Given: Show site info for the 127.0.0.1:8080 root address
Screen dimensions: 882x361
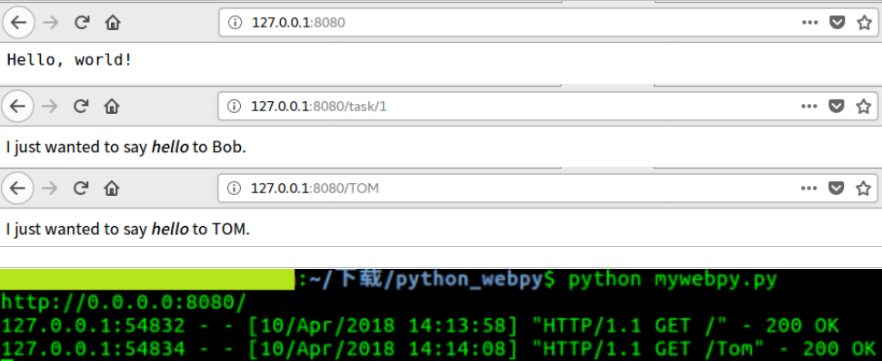Looking at the screenshot, I should [x=235, y=22].
